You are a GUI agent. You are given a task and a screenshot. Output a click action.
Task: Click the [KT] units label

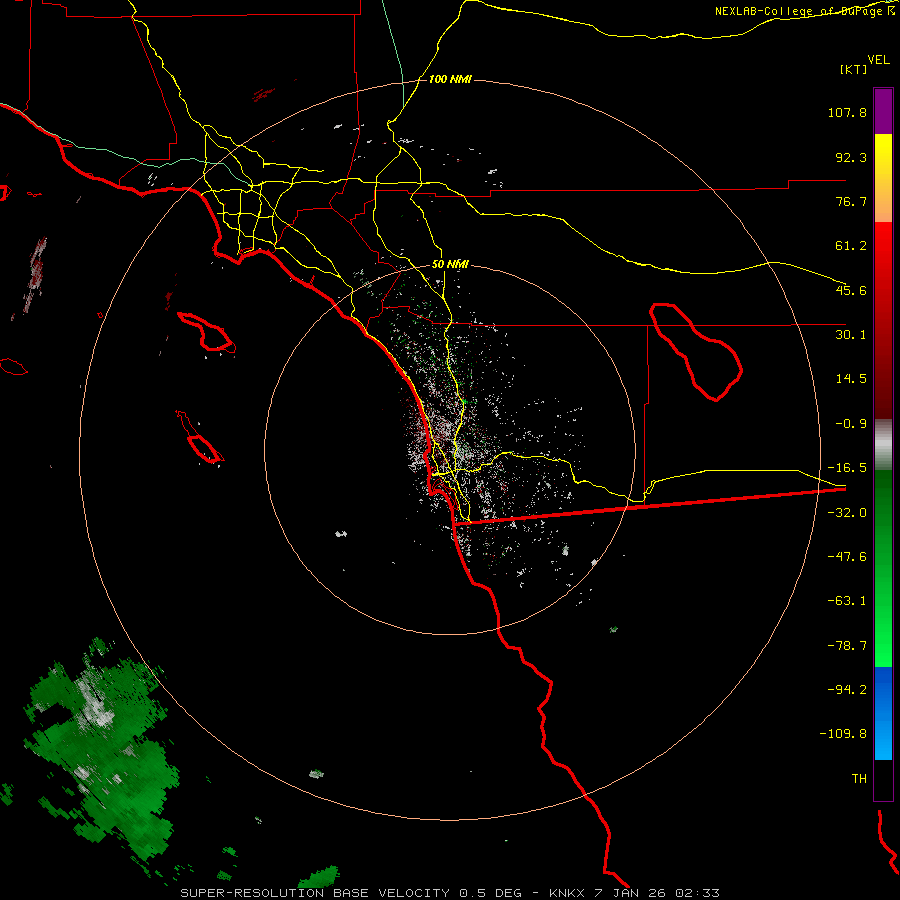[853, 69]
